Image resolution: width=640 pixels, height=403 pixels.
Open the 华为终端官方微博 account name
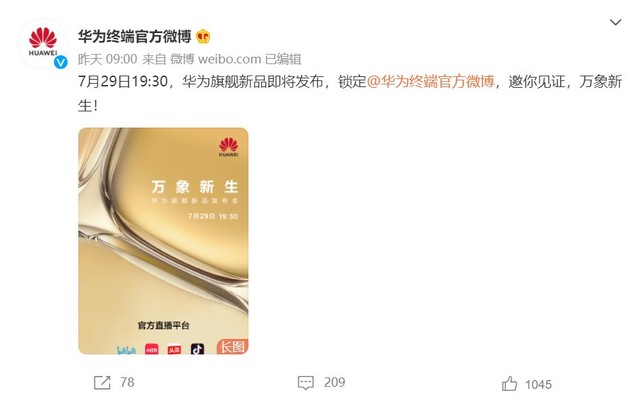tap(135, 36)
